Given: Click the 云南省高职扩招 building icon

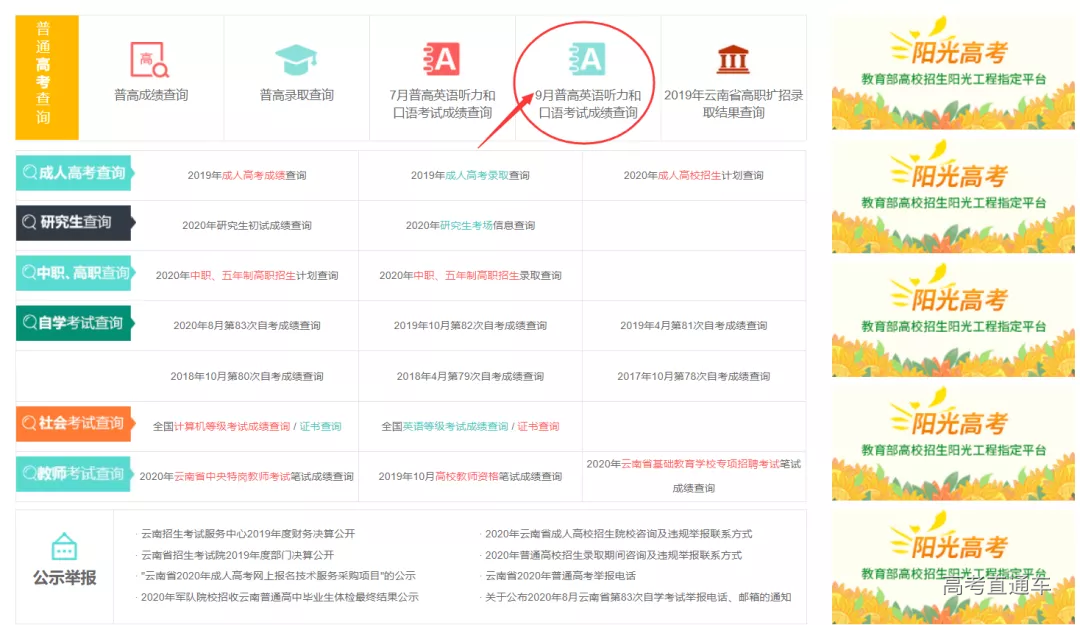Looking at the screenshot, I should [733, 60].
